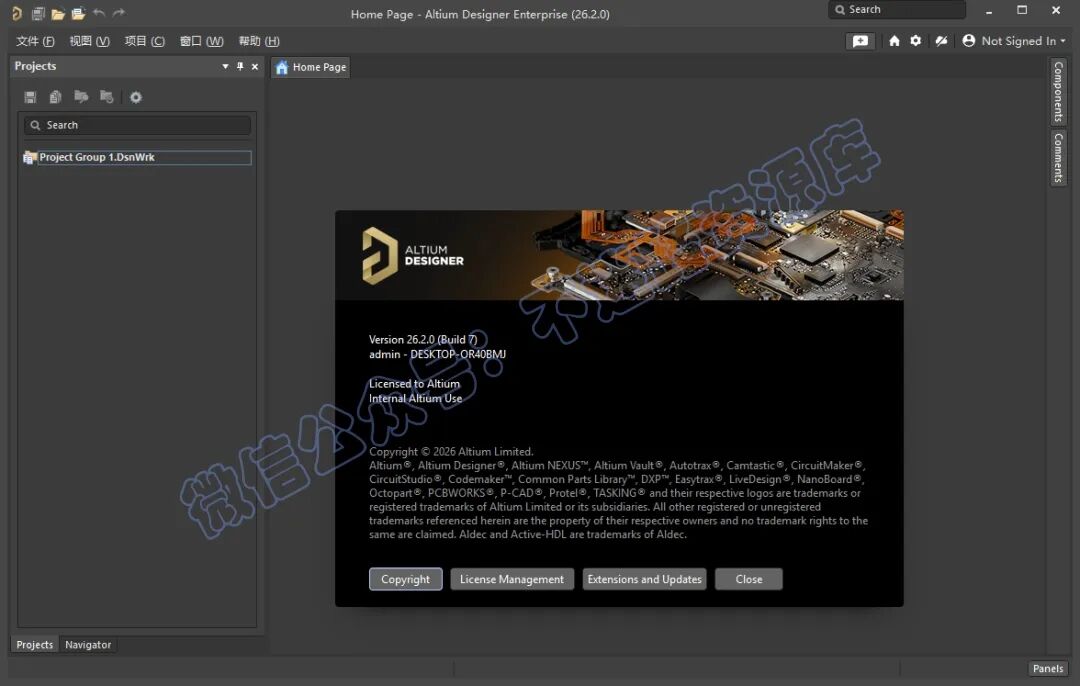This screenshot has width=1080, height=686.
Task: Click the user account avatar icon
Action: pyautogui.click(x=968, y=41)
